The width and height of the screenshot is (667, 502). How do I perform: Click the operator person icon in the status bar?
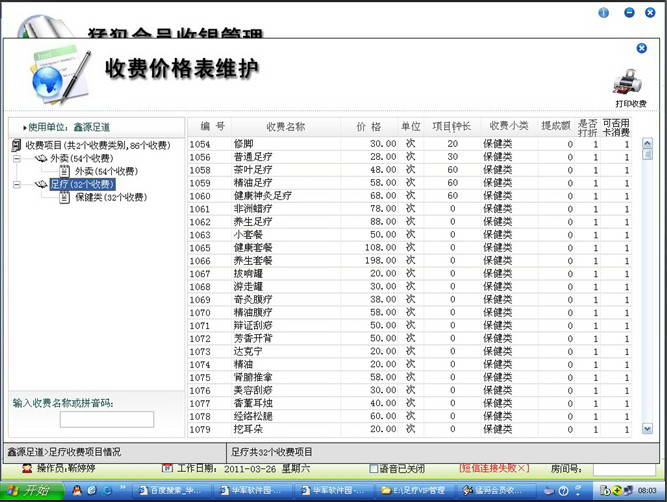[x=27, y=468]
